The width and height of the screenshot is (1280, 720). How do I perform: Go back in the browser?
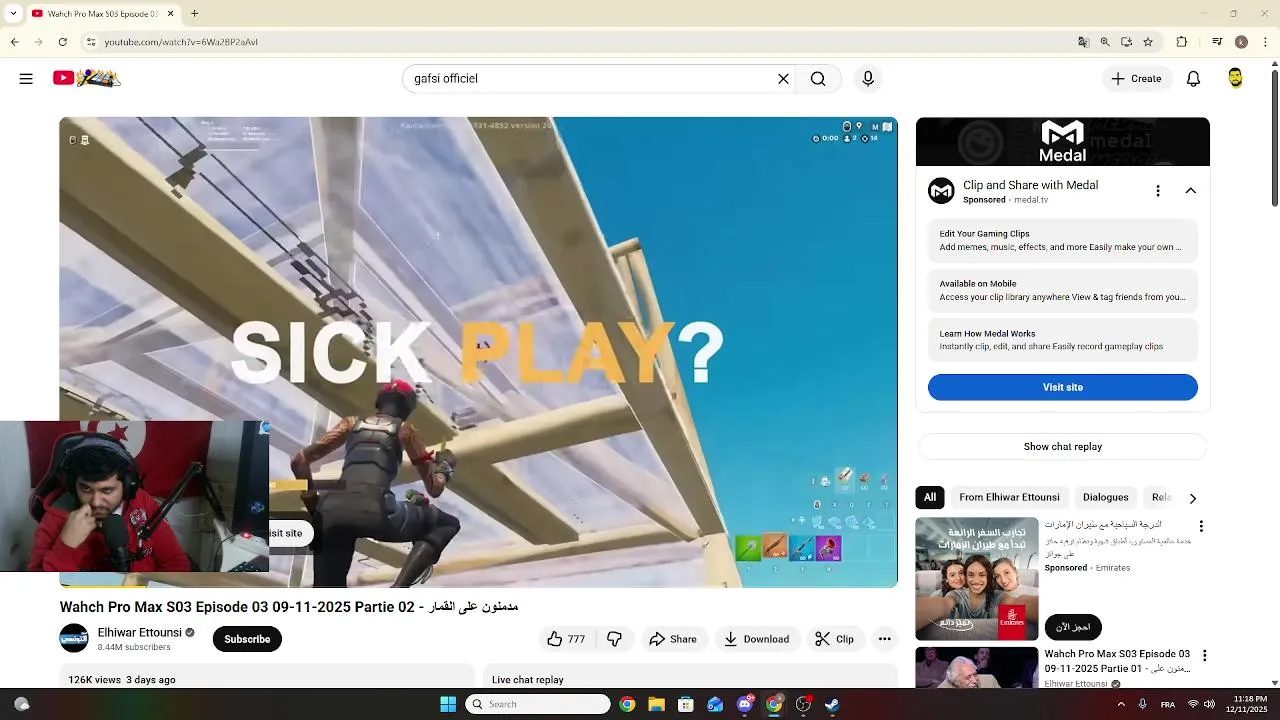(x=14, y=42)
